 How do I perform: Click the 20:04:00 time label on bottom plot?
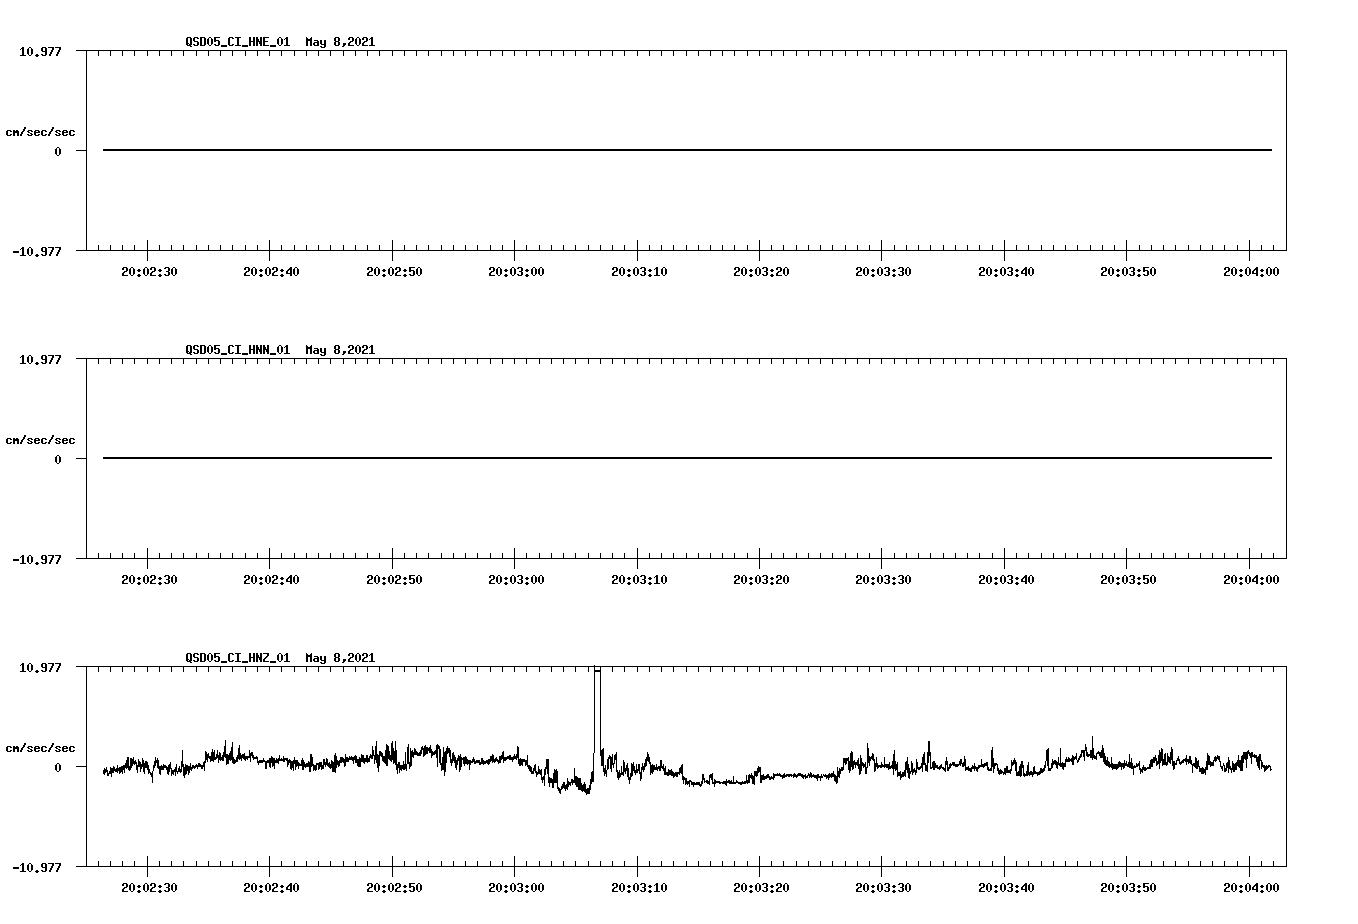[x=1249, y=885]
